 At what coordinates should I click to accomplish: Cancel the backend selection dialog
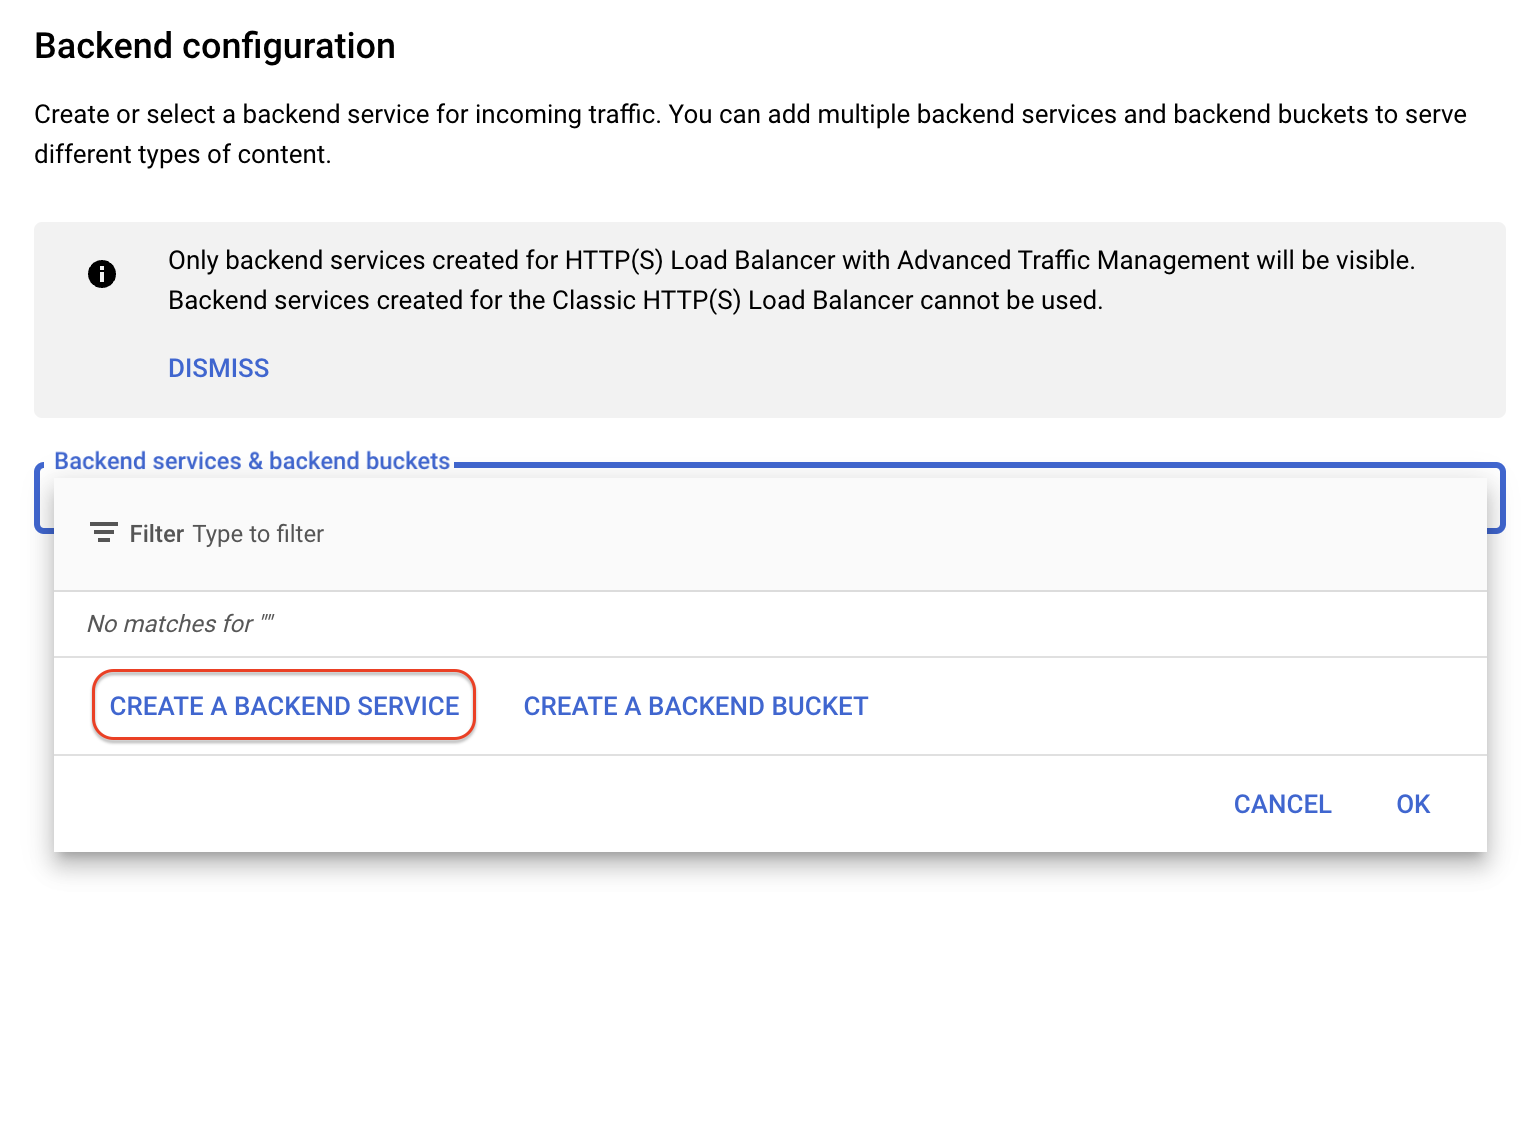1282,803
